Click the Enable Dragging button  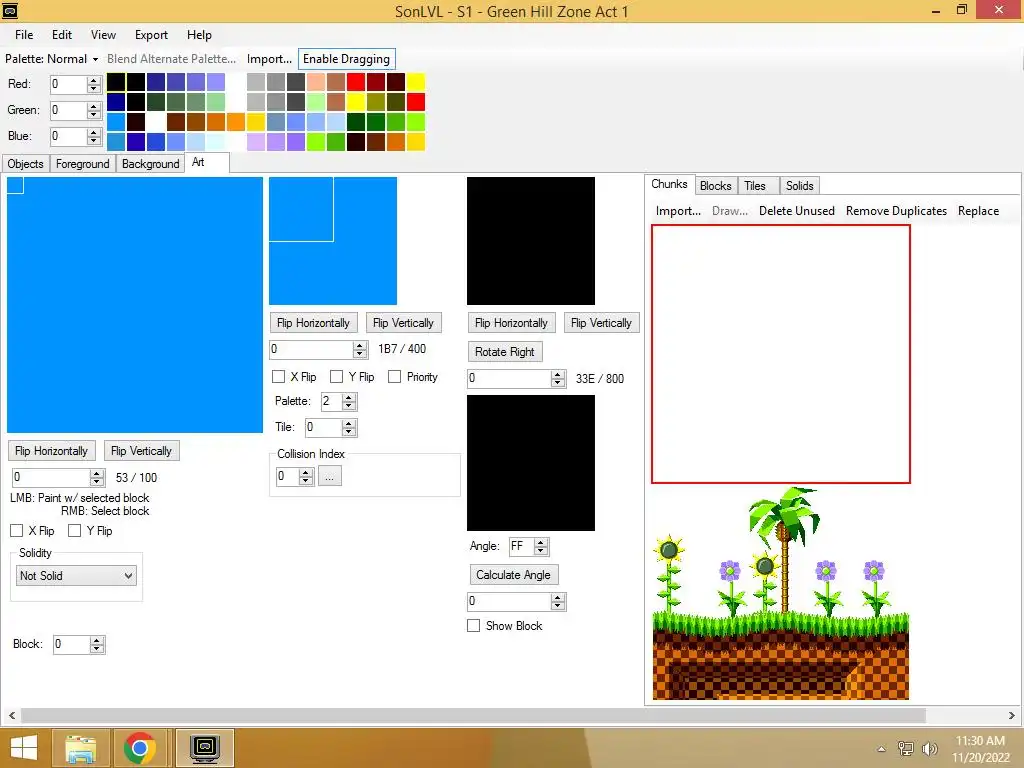tap(347, 59)
